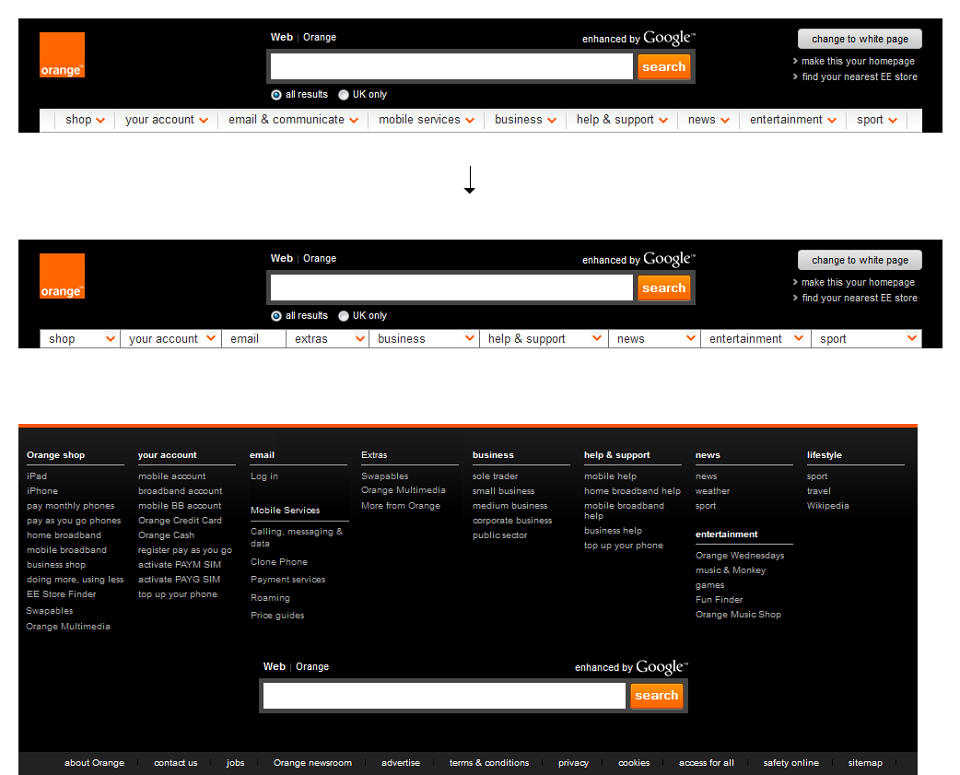Viewport: 960px width, 775px height.
Task: Click 'make this your homepage' above 'mobile services' nav
Action: [x=858, y=61]
